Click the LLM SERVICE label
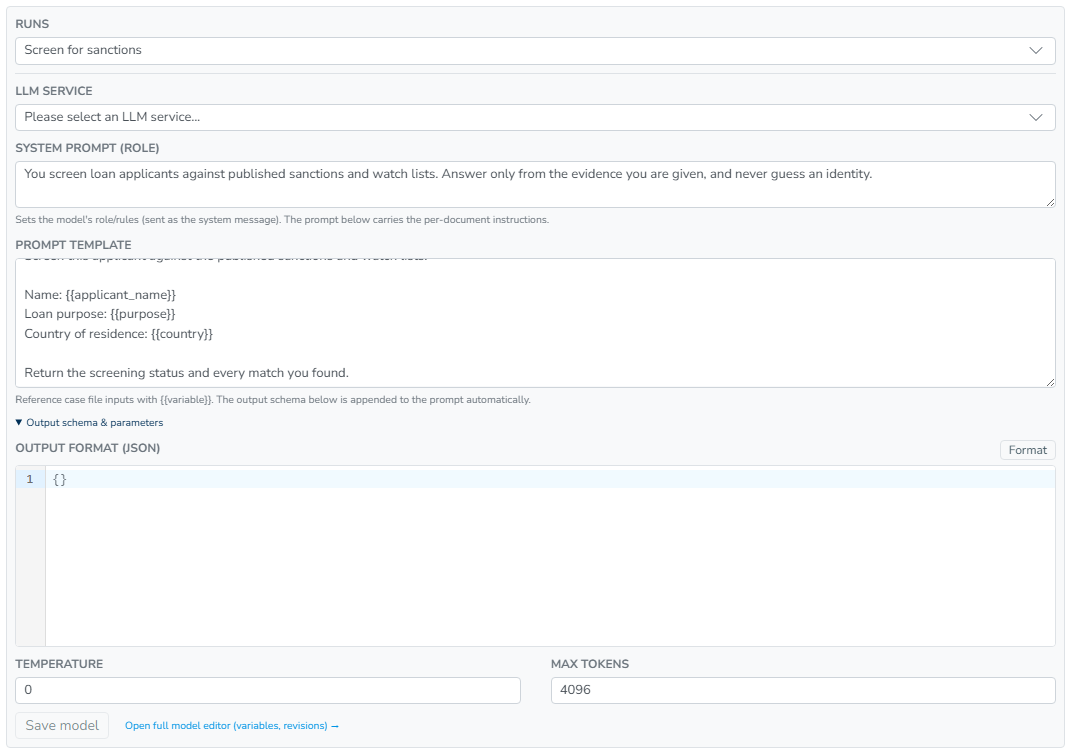The width and height of the screenshot is (1070, 754). click(54, 91)
